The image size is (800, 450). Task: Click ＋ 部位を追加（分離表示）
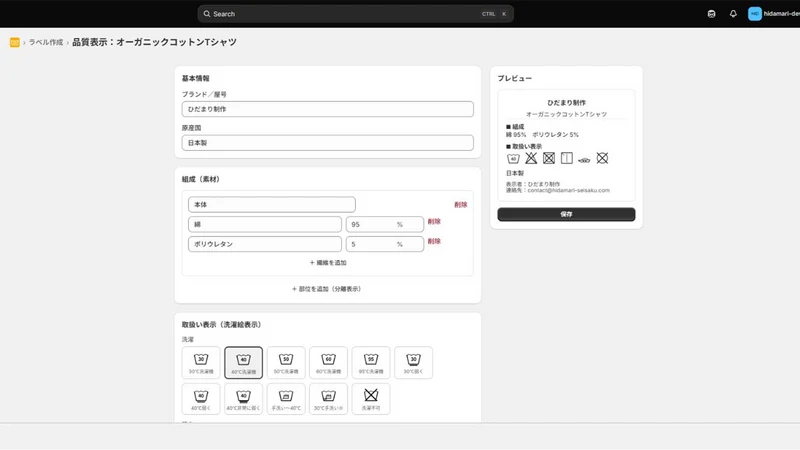tap(327, 289)
